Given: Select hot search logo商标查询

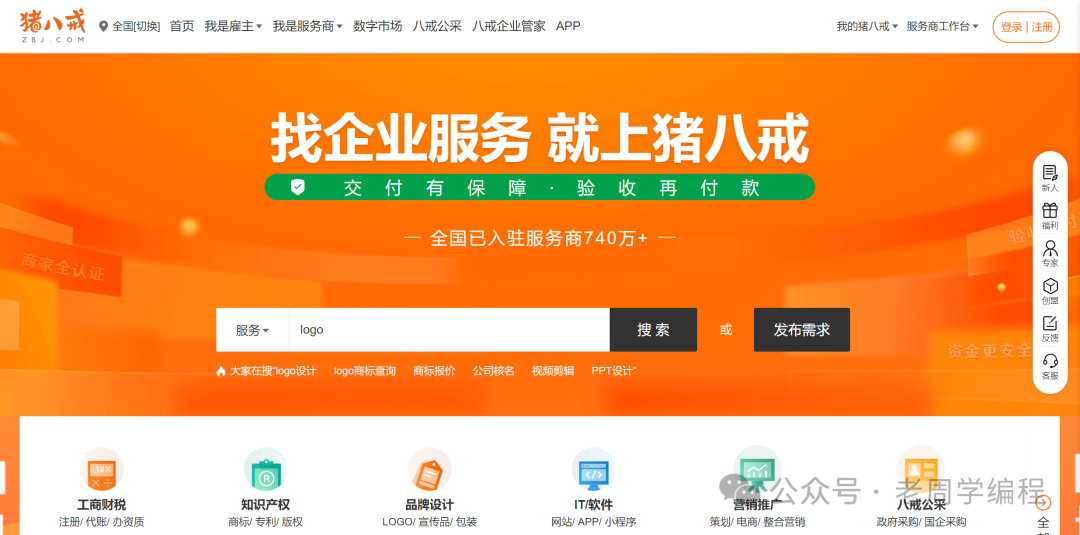Looking at the screenshot, I should (365, 371).
